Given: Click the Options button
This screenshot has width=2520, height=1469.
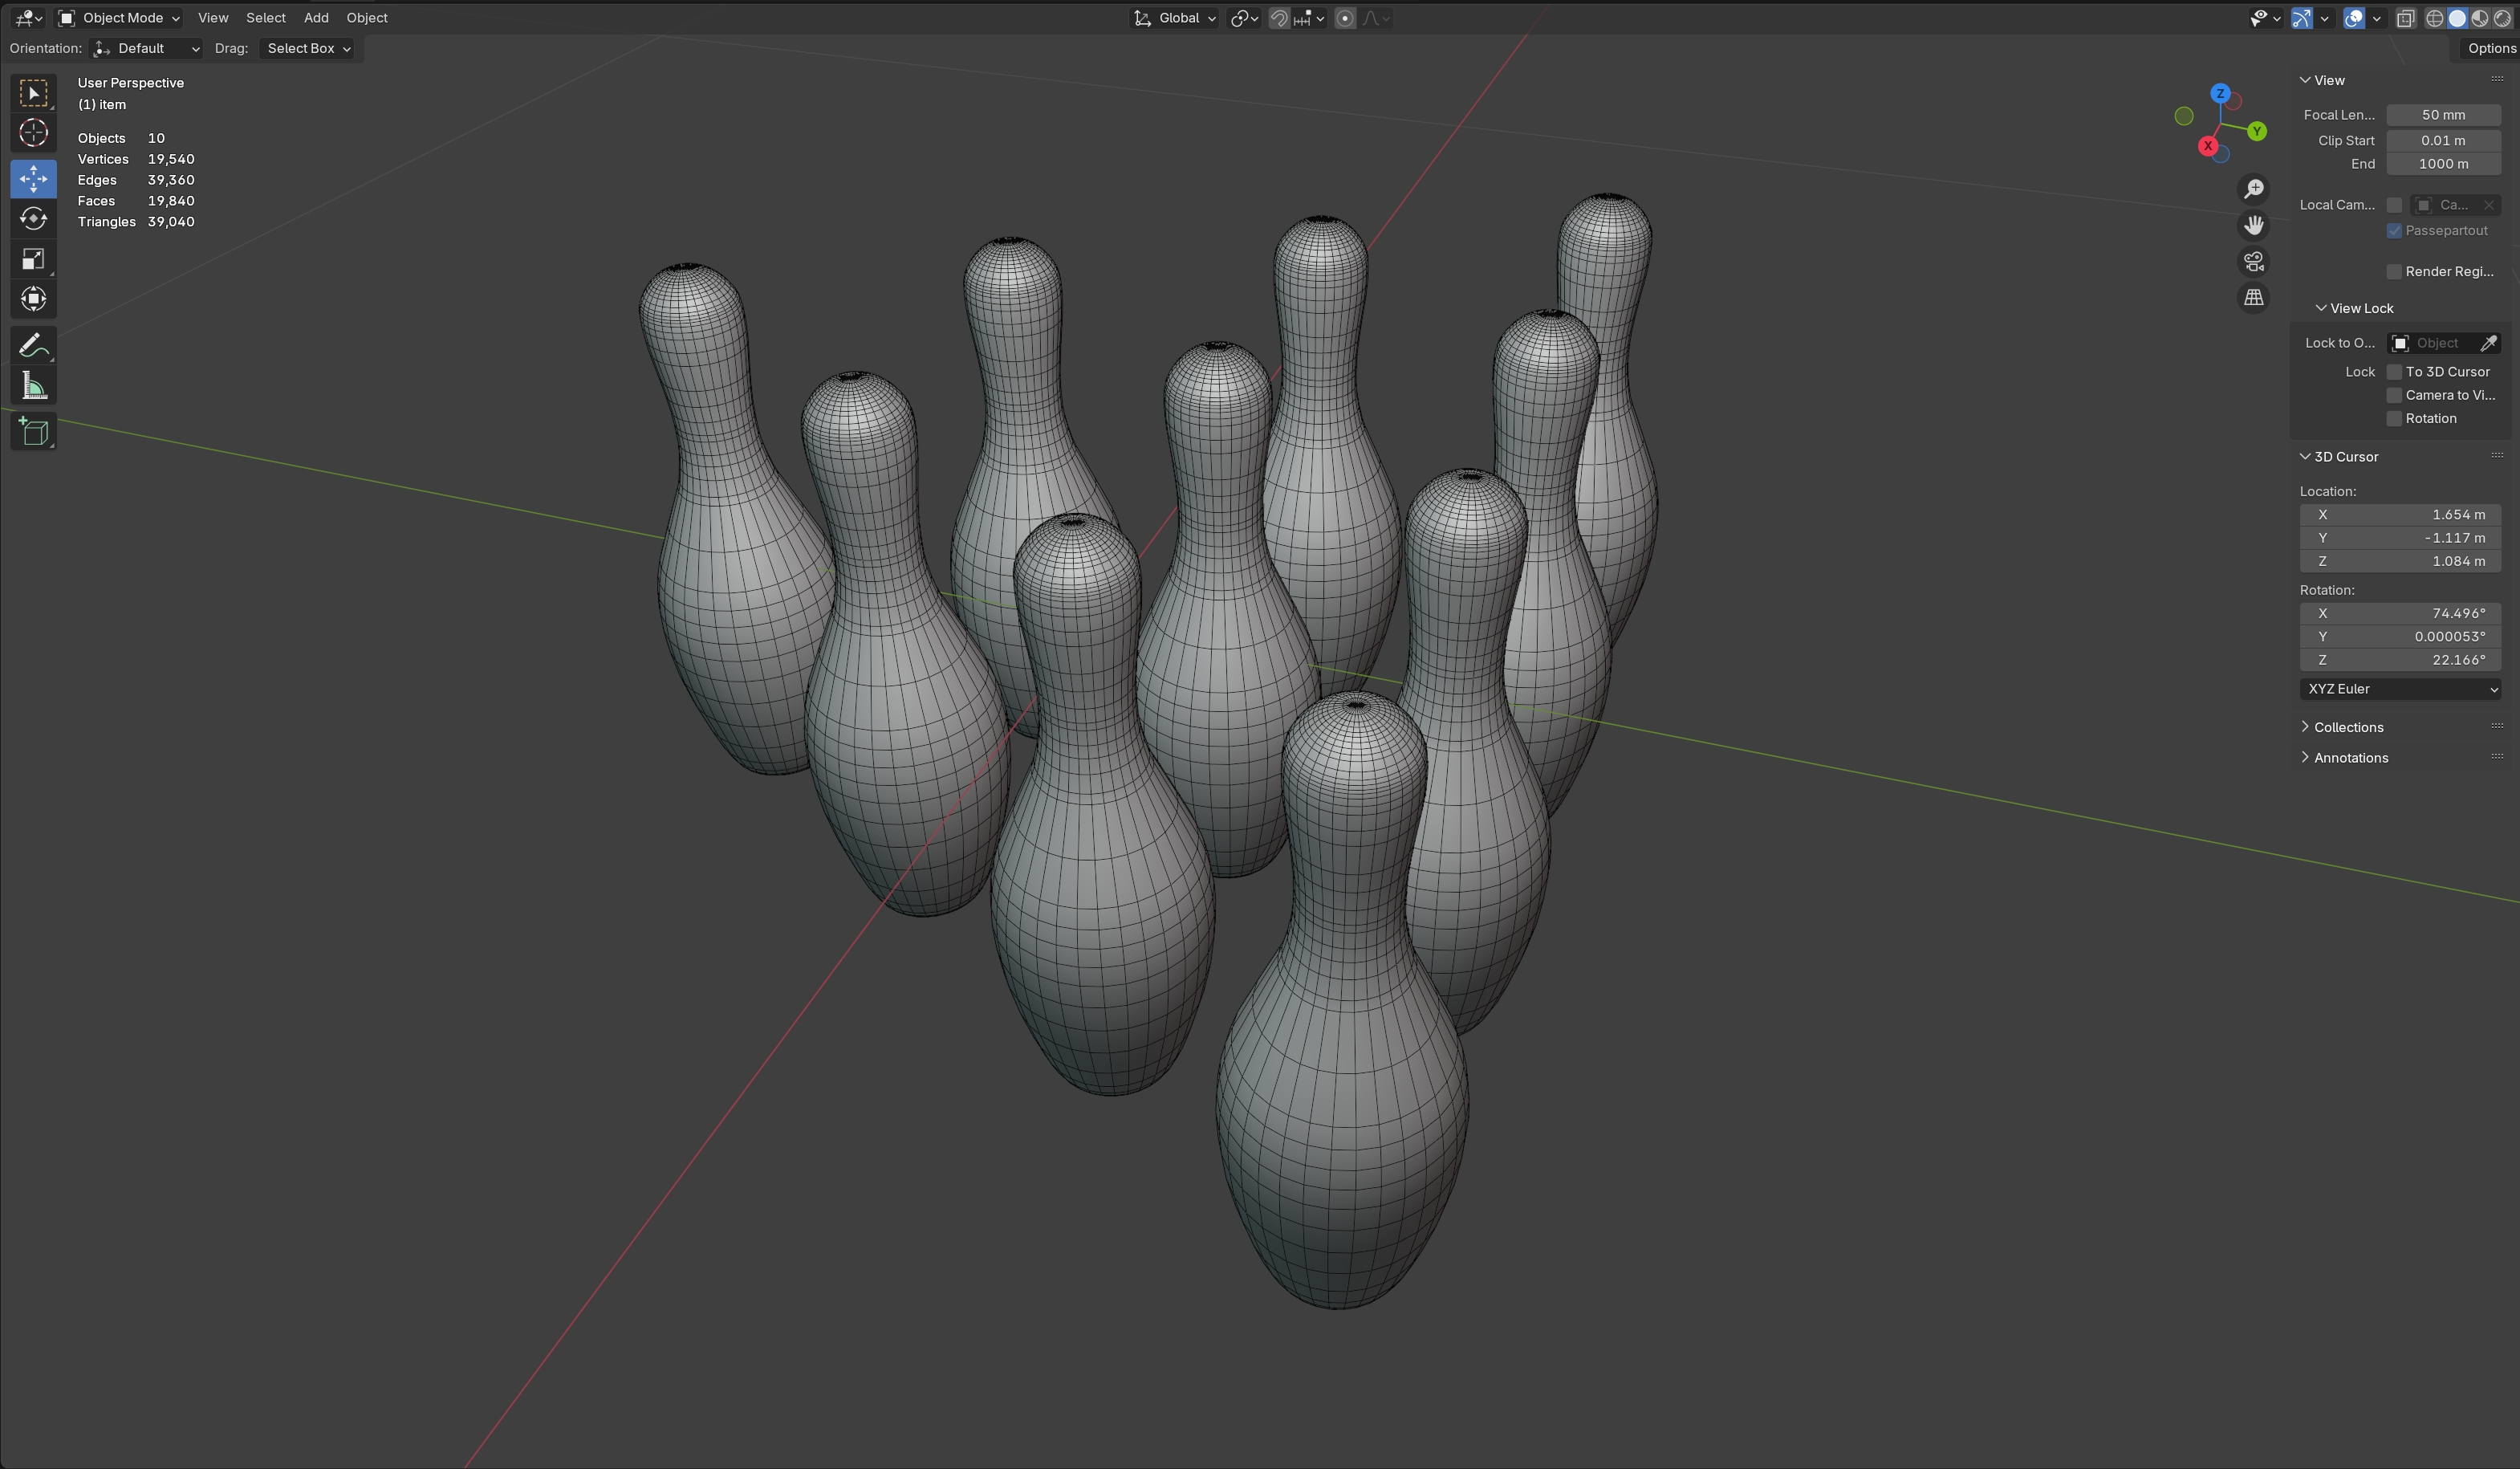Looking at the screenshot, I should (2490, 48).
